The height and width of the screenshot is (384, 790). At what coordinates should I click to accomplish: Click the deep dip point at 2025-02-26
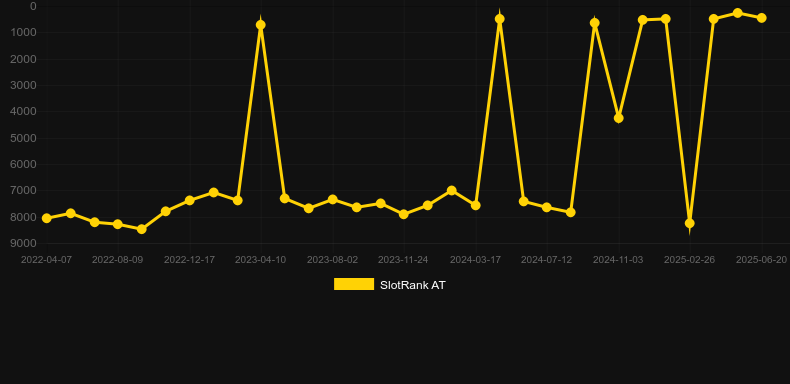coord(690,223)
